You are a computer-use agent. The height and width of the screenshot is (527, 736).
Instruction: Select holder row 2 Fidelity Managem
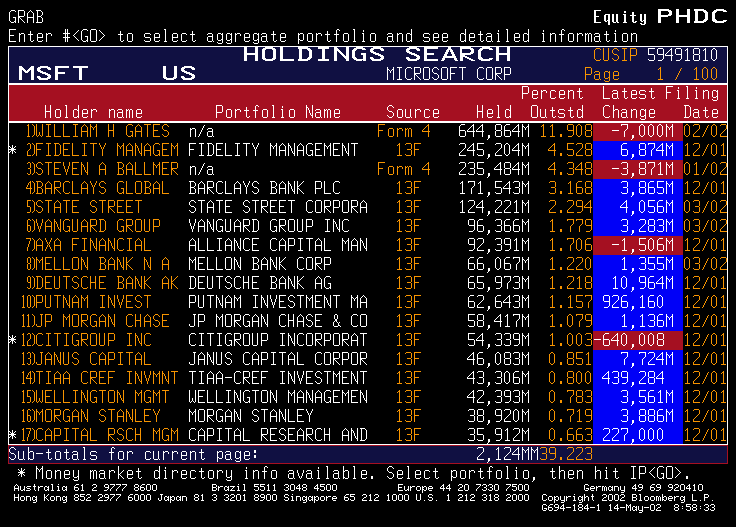pyautogui.click(x=368, y=150)
